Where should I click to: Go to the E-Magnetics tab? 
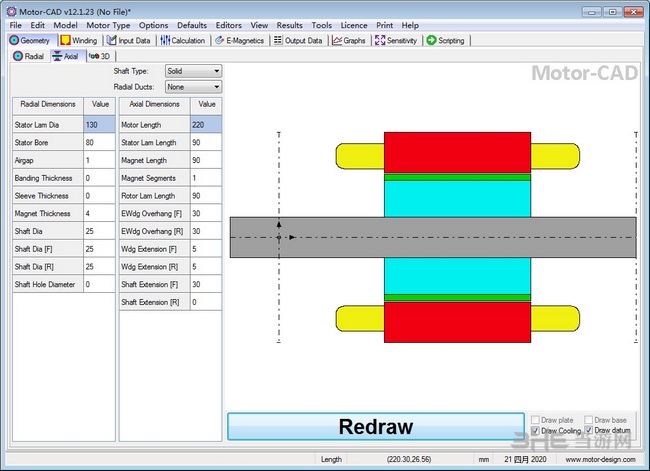[x=240, y=41]
